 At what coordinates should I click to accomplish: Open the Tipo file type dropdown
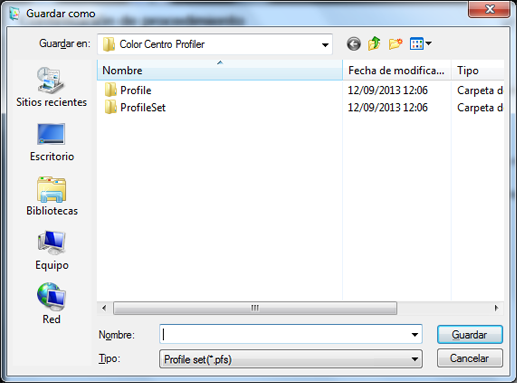point(415,359)
